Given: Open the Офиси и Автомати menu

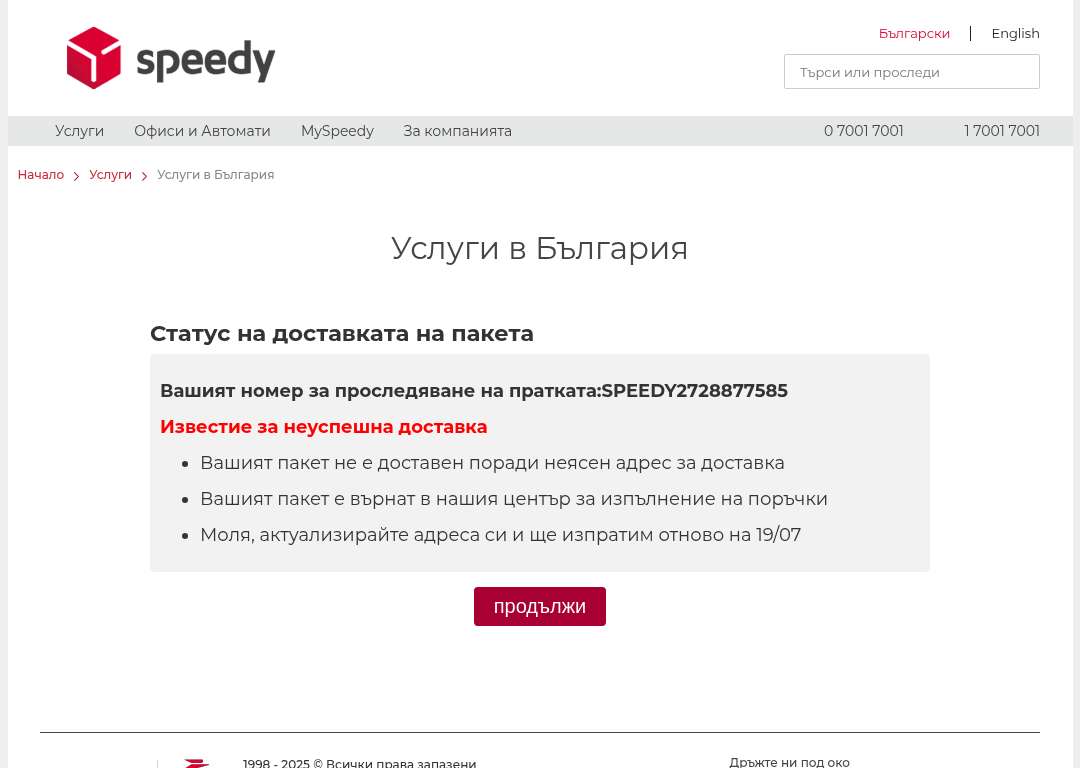Looking at the screenshot, I should (x=202, y=131).
